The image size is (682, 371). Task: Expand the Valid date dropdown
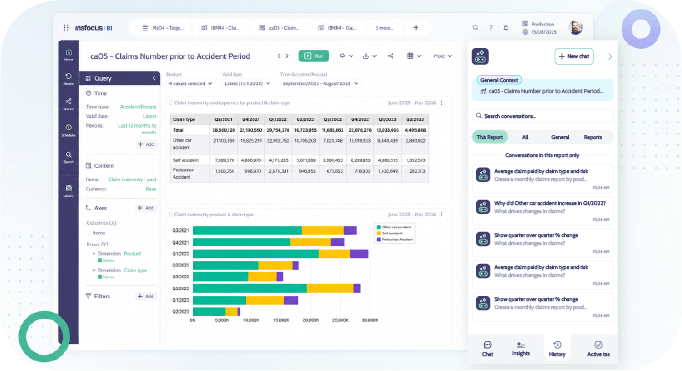coord(247,83)
